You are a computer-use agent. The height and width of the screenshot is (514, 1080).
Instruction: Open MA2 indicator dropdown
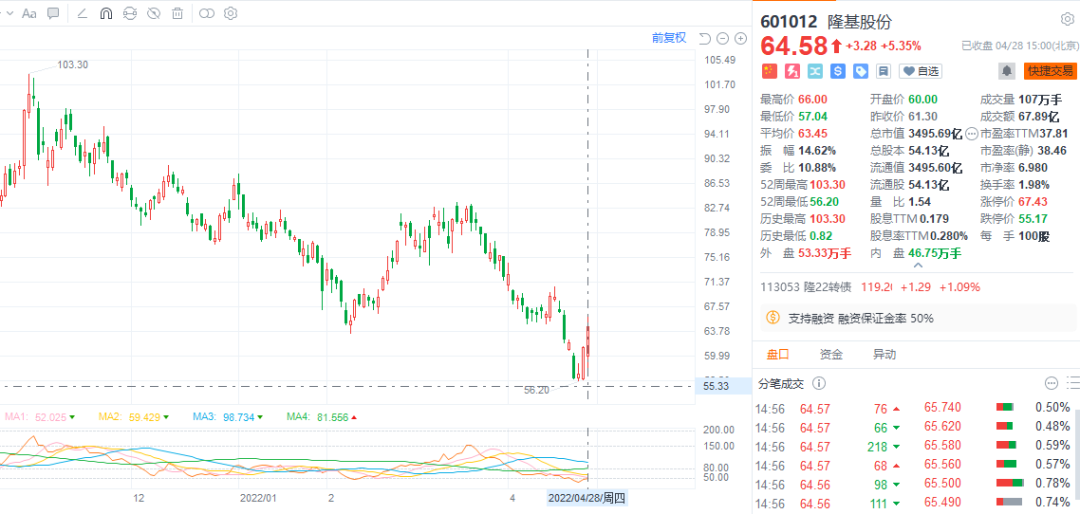pos(166,417)
